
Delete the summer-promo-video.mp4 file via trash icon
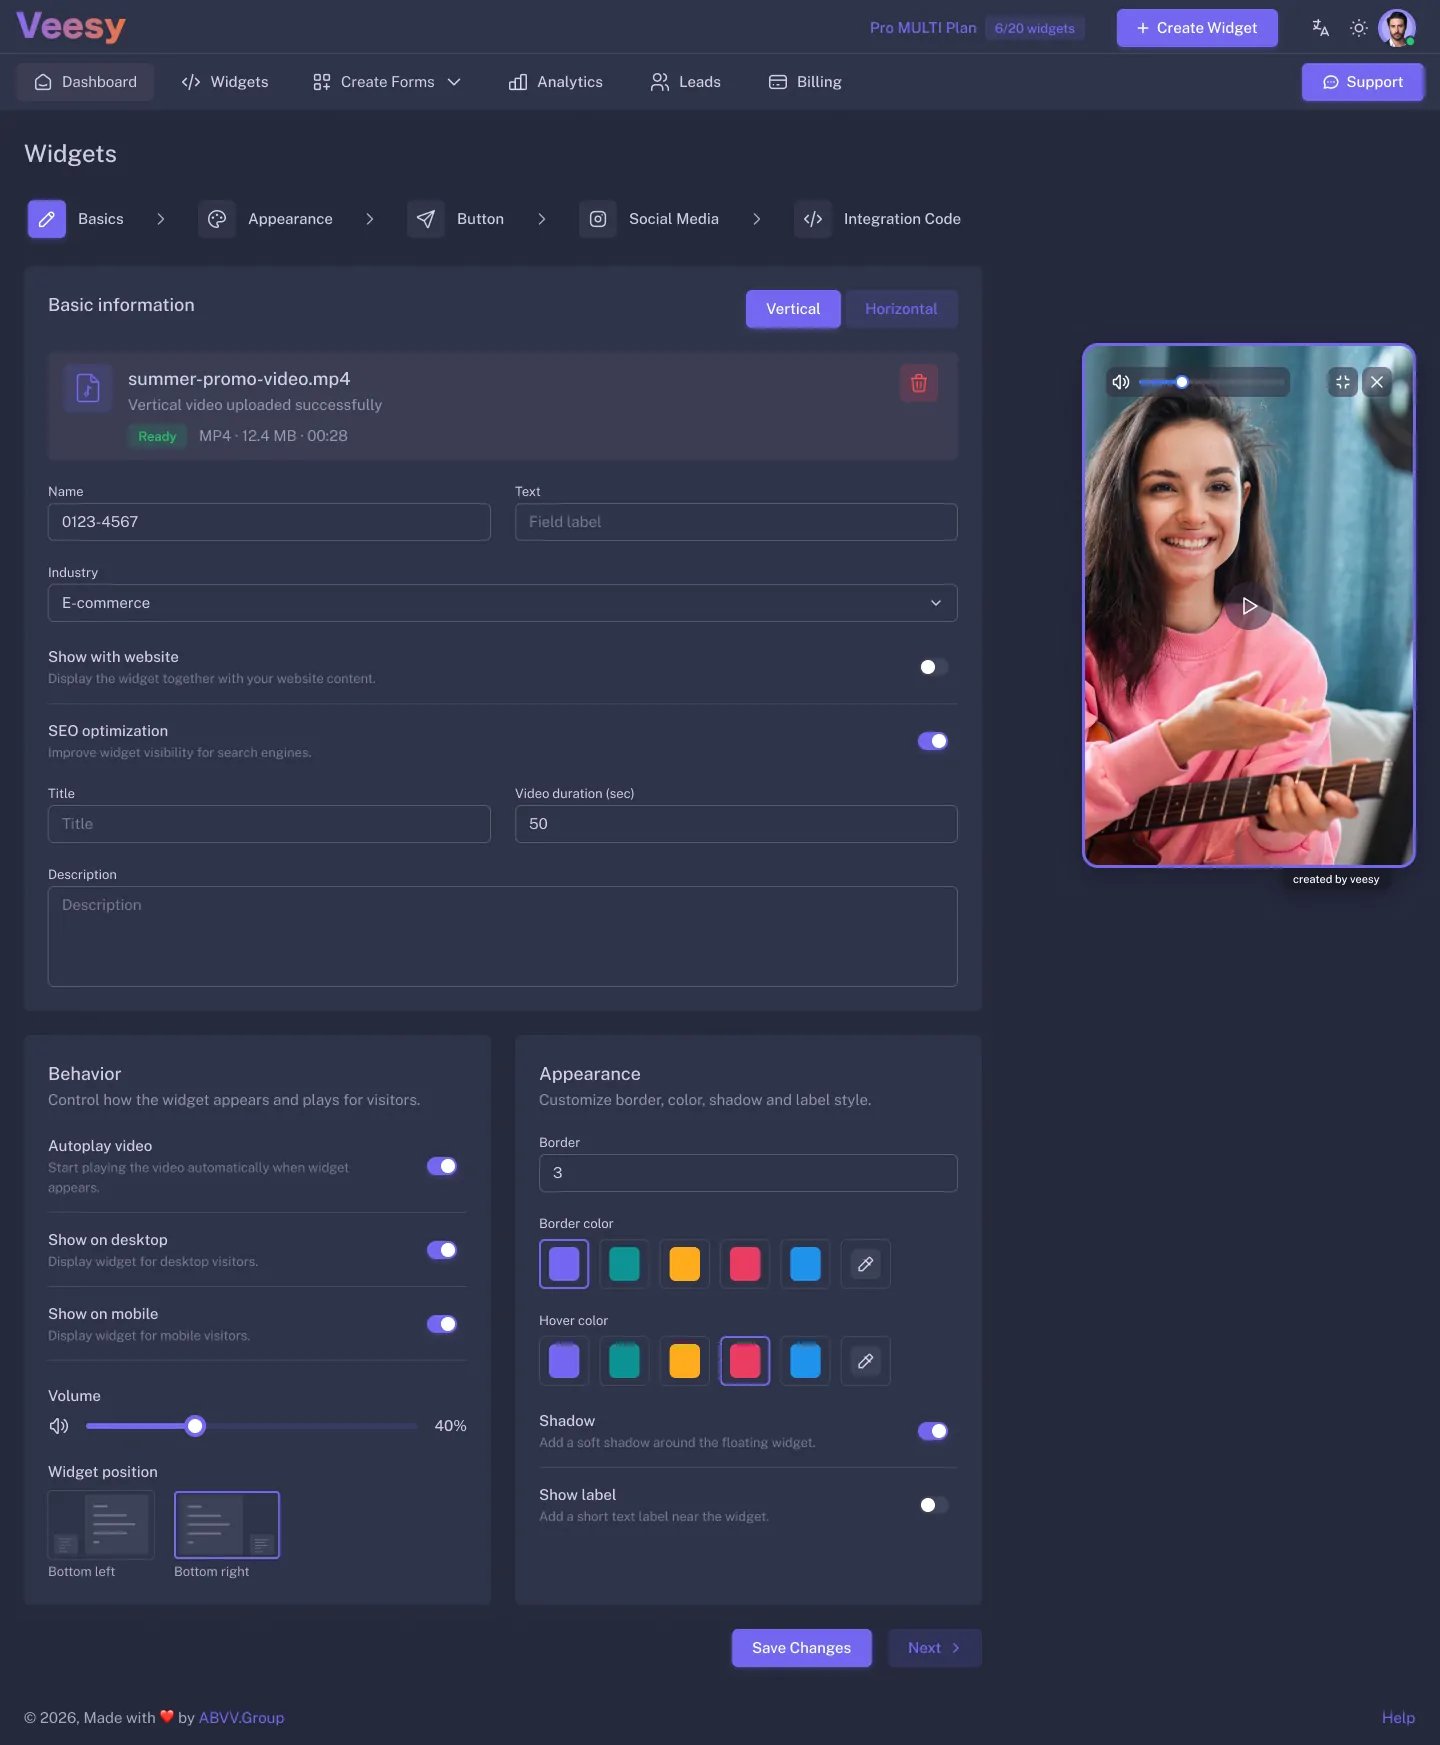pos(918,383)
